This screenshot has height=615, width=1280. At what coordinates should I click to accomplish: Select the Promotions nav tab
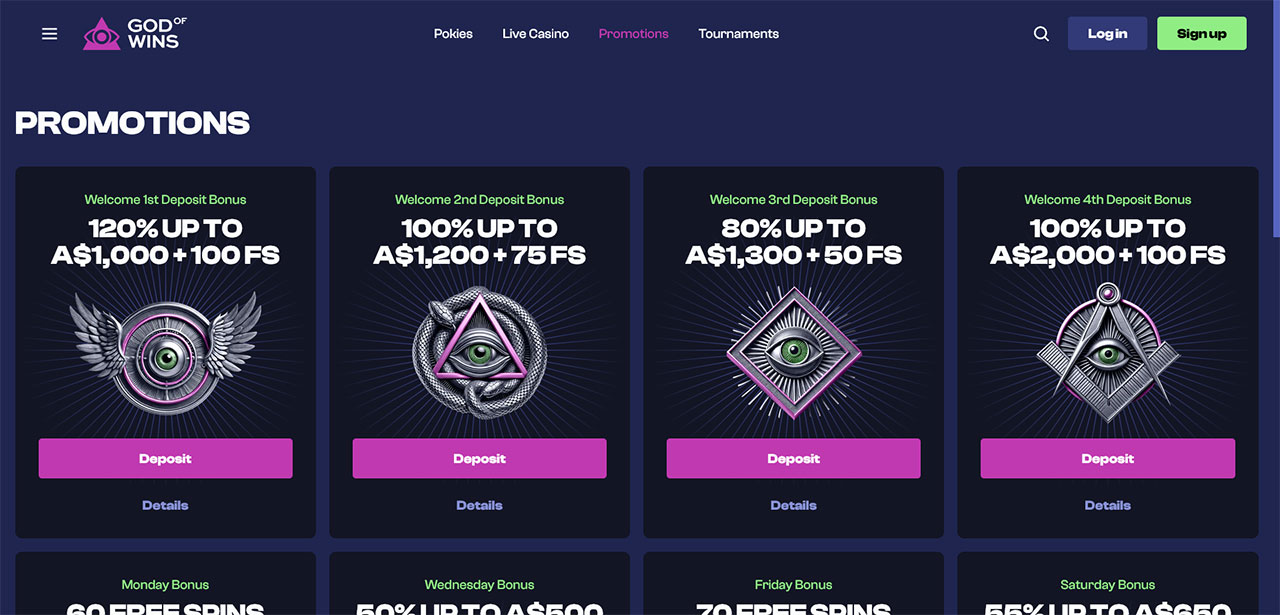pyautogui.click(x=633, y=33)
